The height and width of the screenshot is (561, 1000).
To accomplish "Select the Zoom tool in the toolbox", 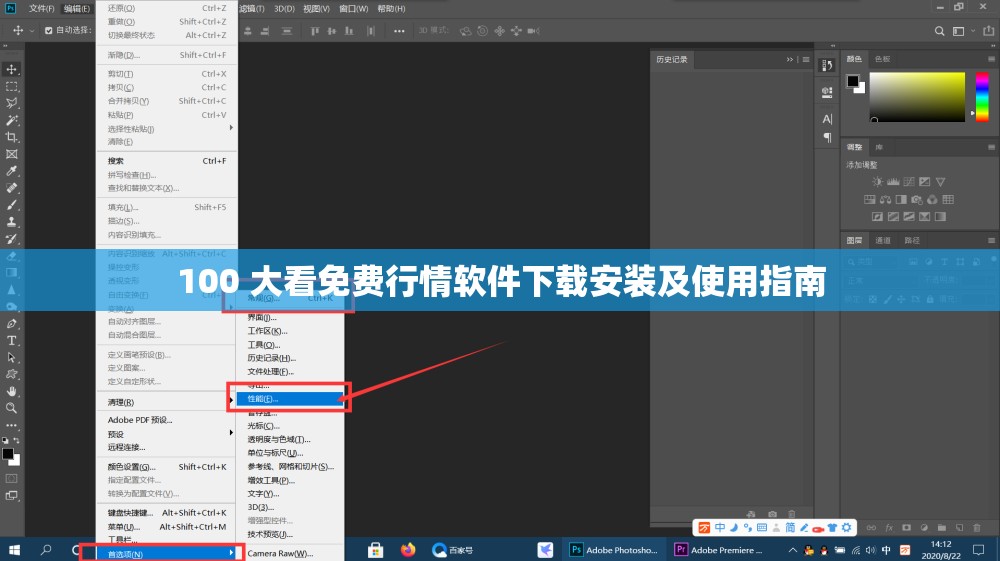I will click(x=11, y=408).
